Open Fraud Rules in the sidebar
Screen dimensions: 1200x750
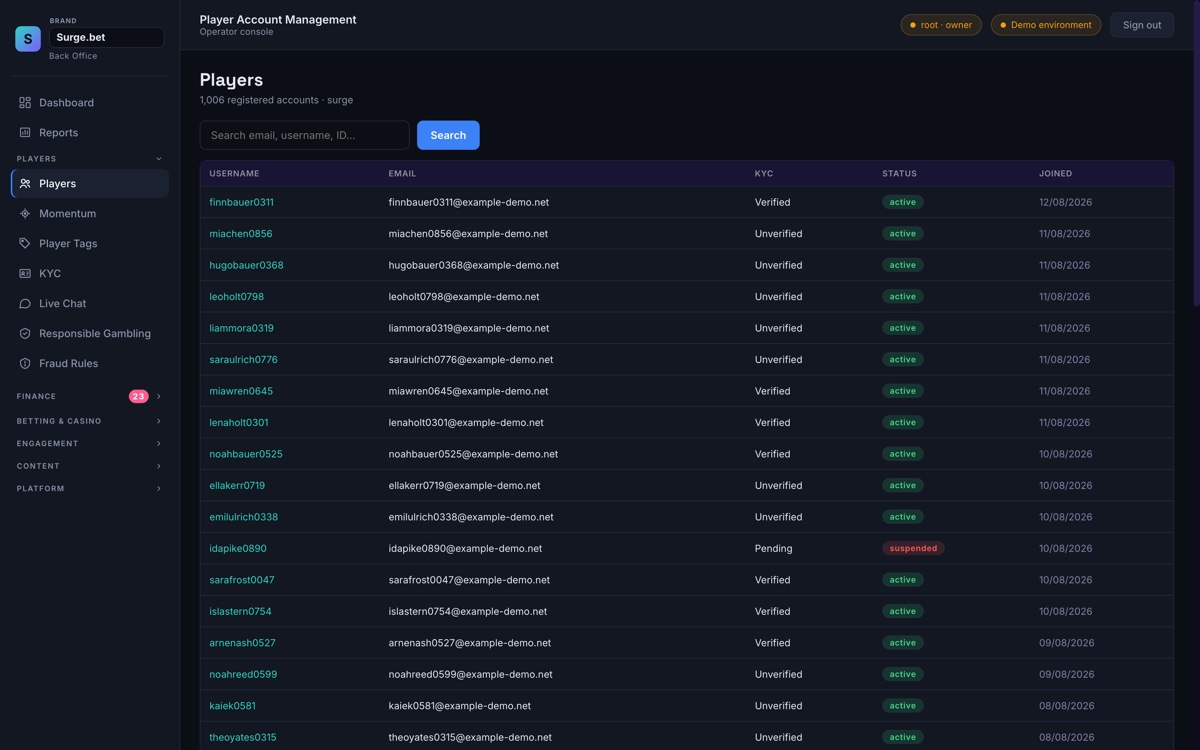click(x=90, y=364)
